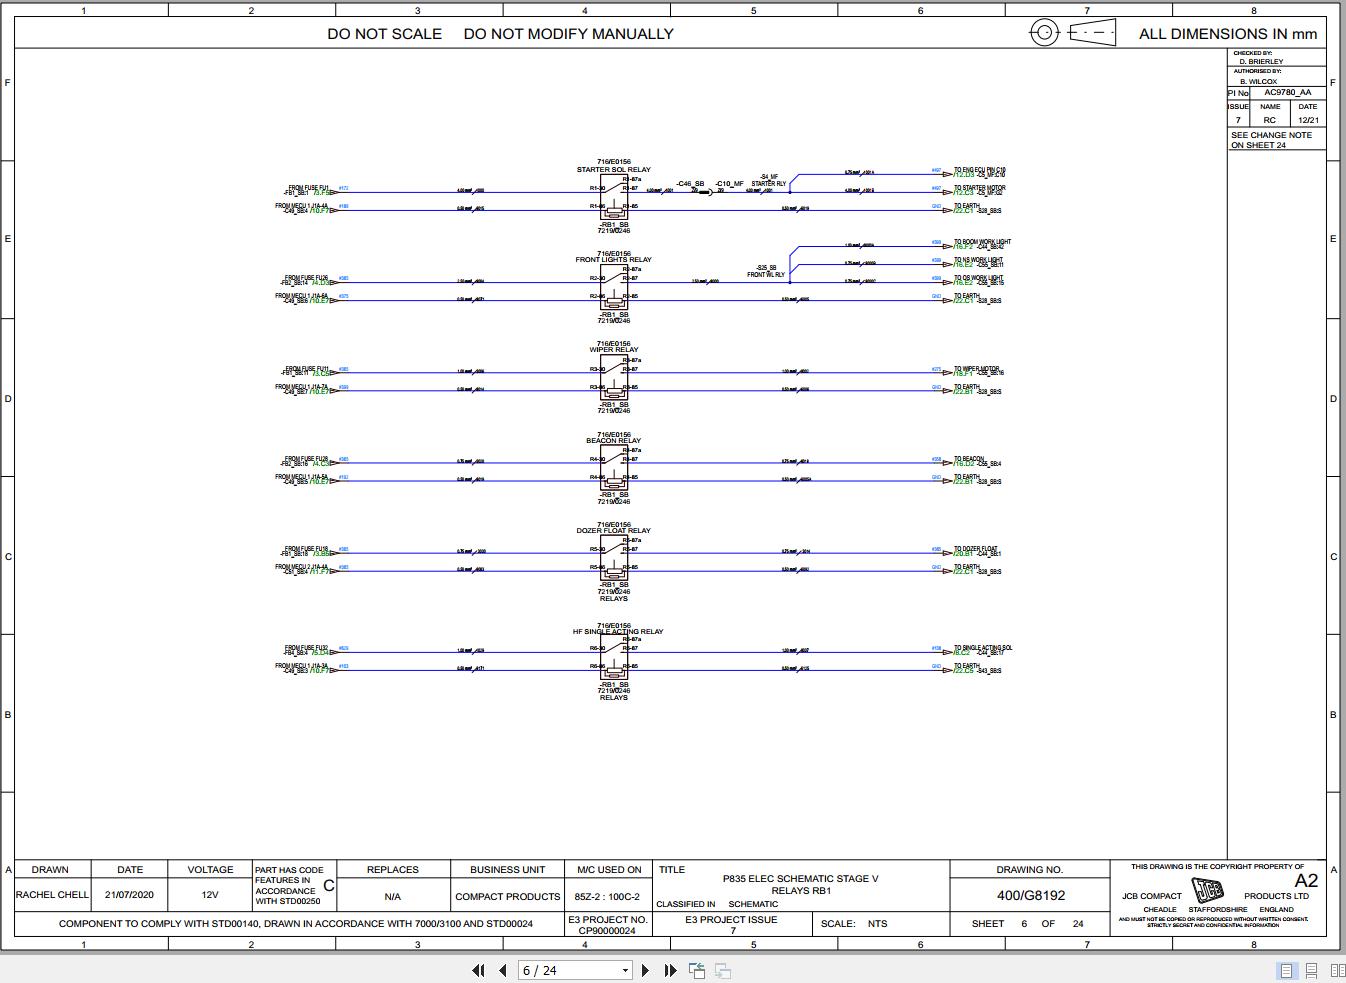Image resolution: width=1346 pixels, height=983 pixels.
Task: Click the STARTER SOL RELAY label
Action: click(x=614, y=170)
